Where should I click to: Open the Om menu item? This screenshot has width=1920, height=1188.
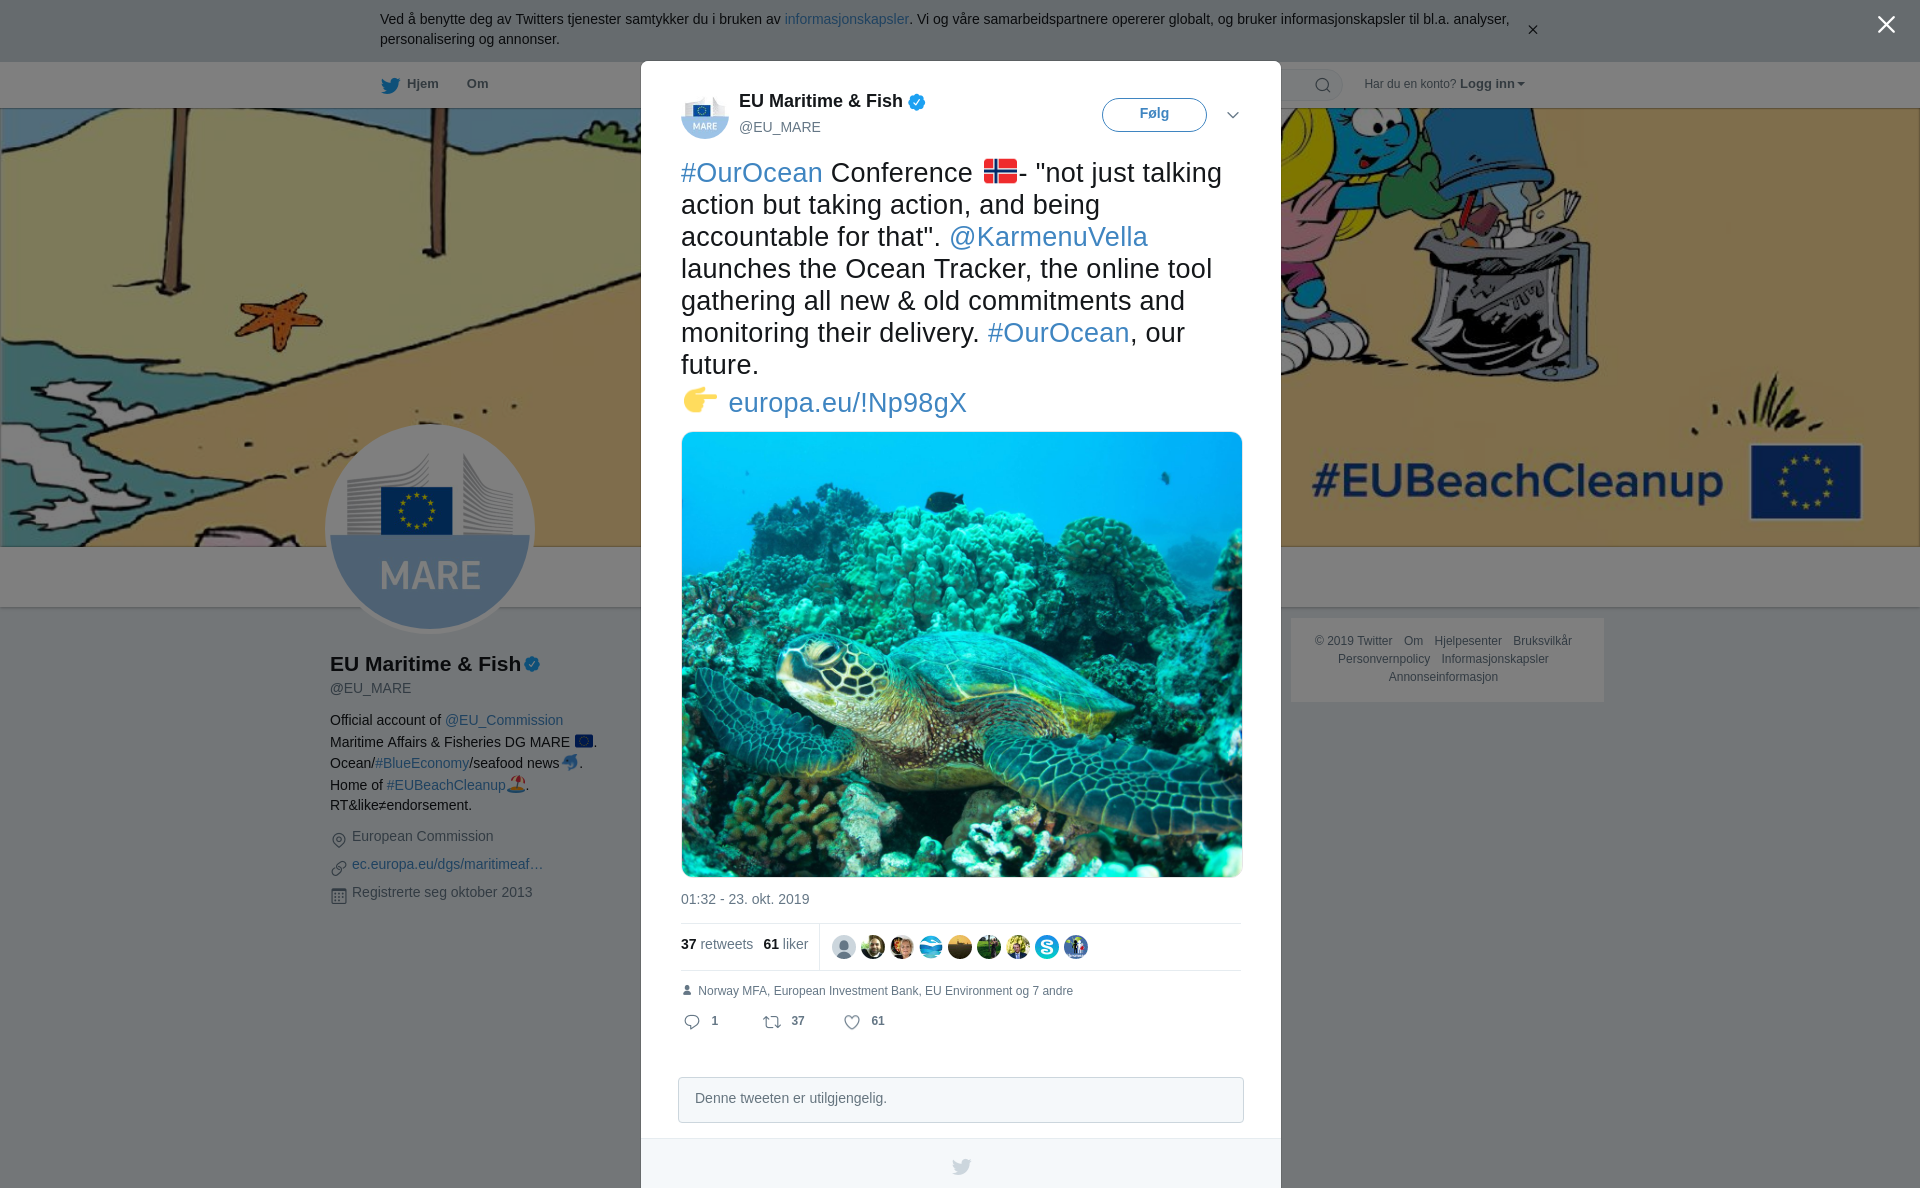click(477, 84)
